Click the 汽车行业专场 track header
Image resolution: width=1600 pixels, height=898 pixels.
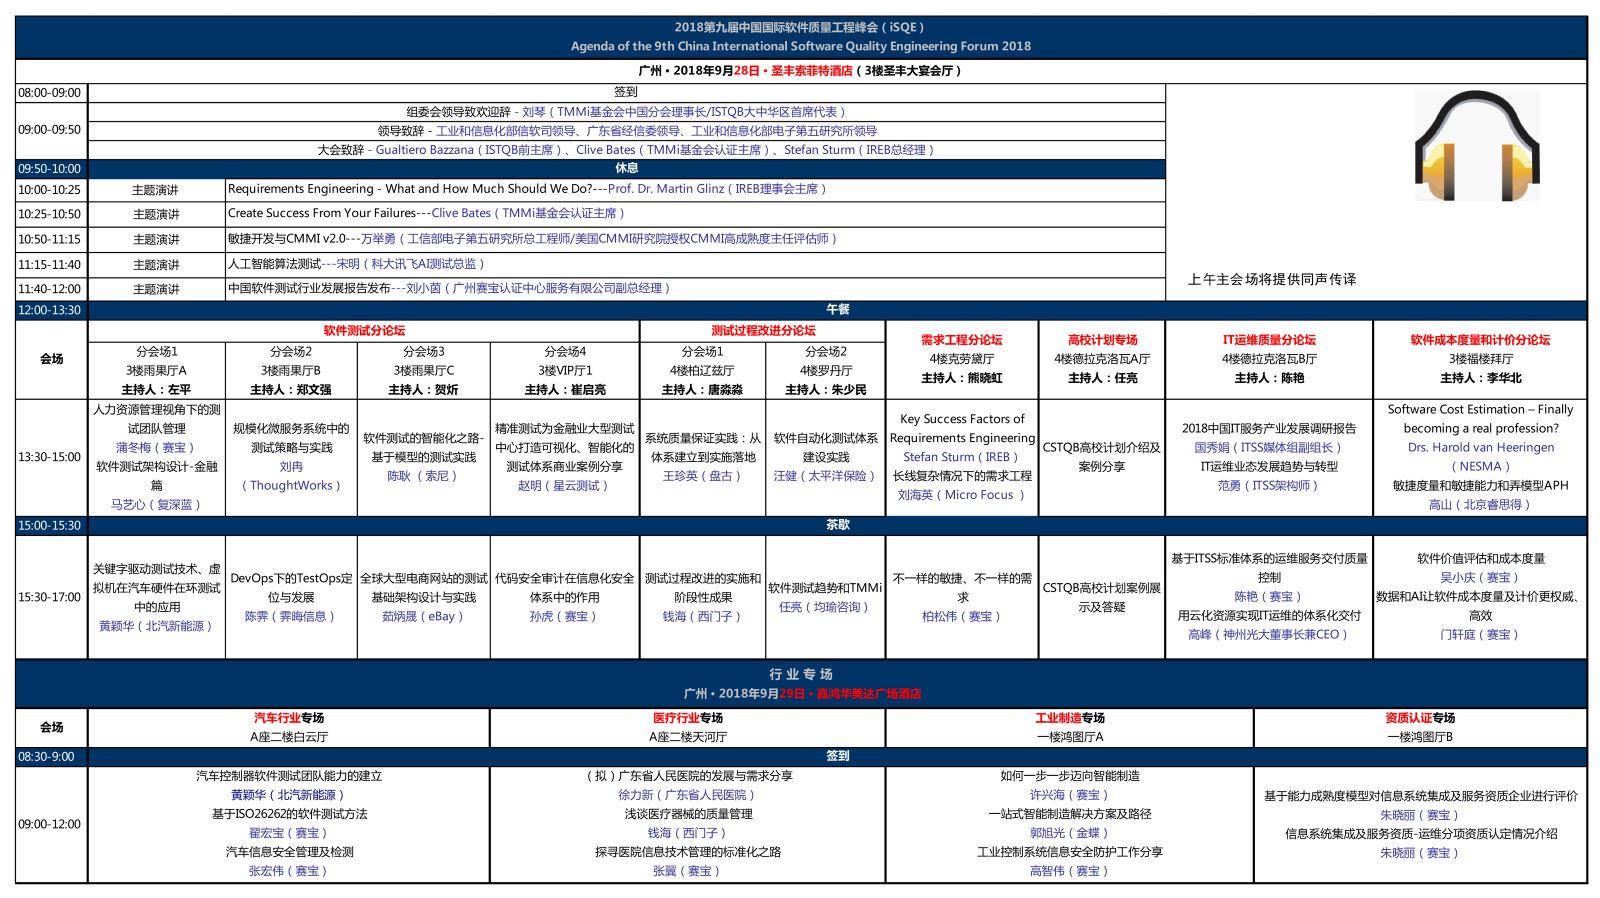[x=289, y=718]
